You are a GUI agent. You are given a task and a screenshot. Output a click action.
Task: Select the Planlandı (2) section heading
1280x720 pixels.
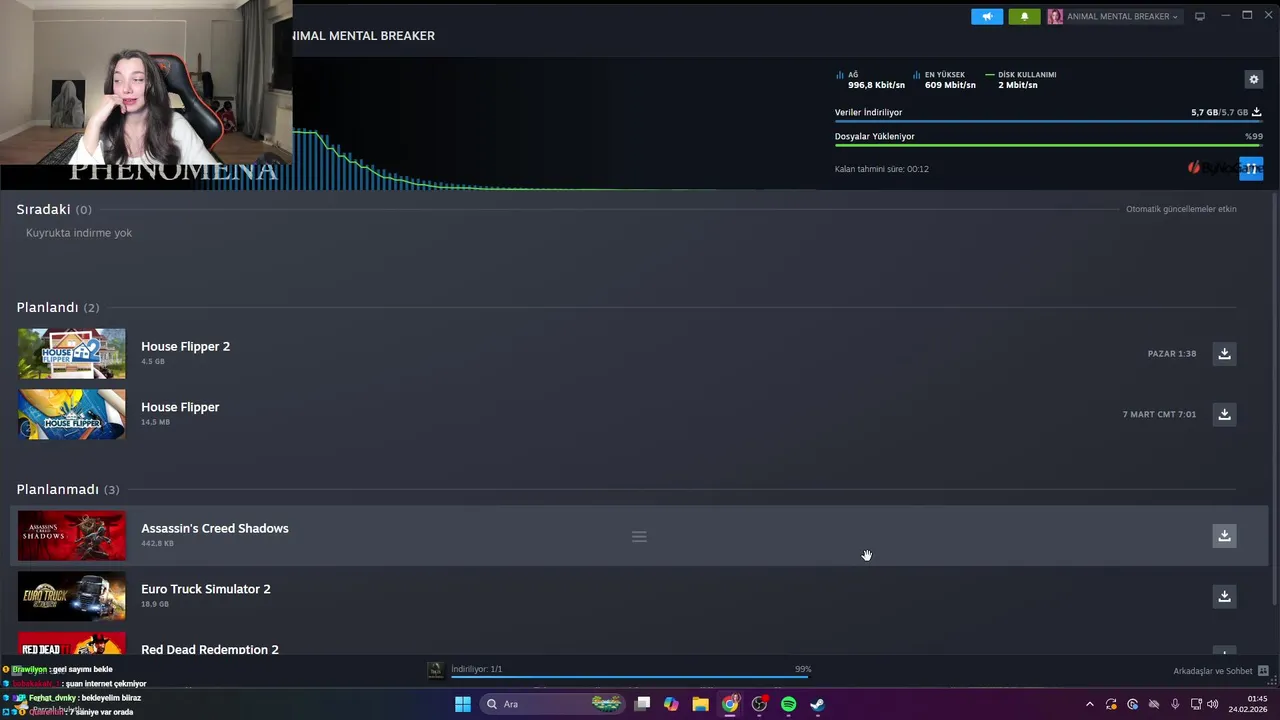pyautogui.click(x=58, y=307)
